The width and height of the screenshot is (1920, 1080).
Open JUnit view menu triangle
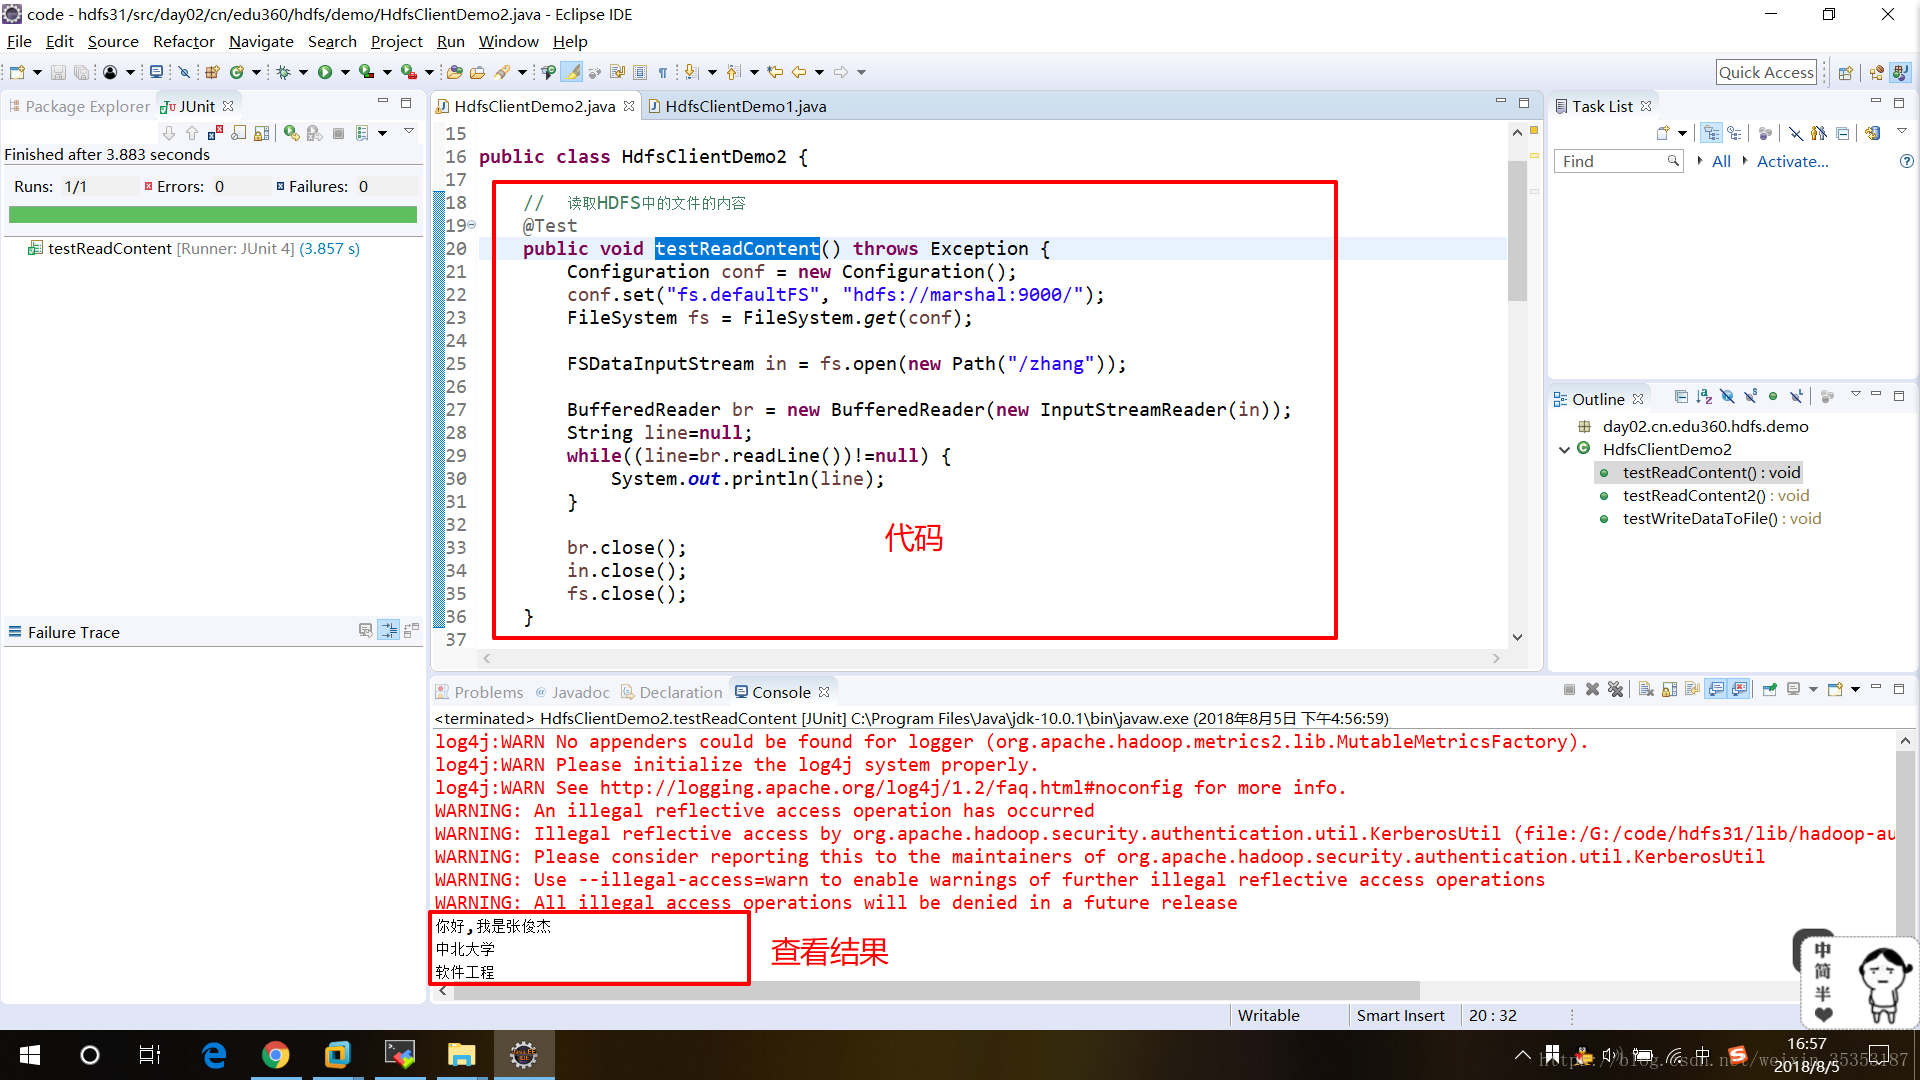tap(408, 131)
